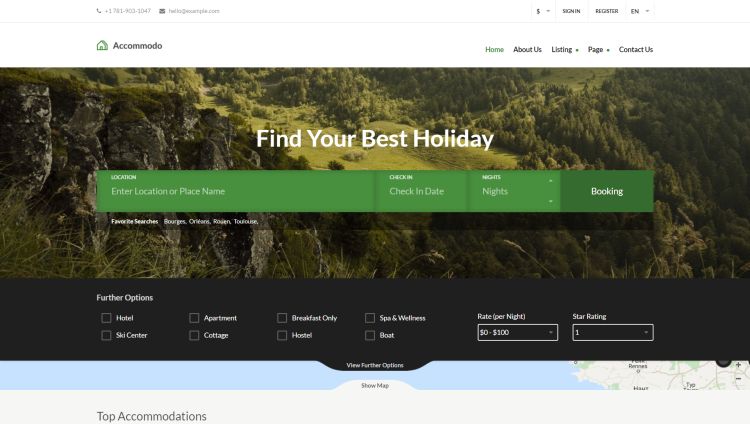The image size is (750, 424).
Task: Tick the Ski Center checkbox
Action: 106,335
